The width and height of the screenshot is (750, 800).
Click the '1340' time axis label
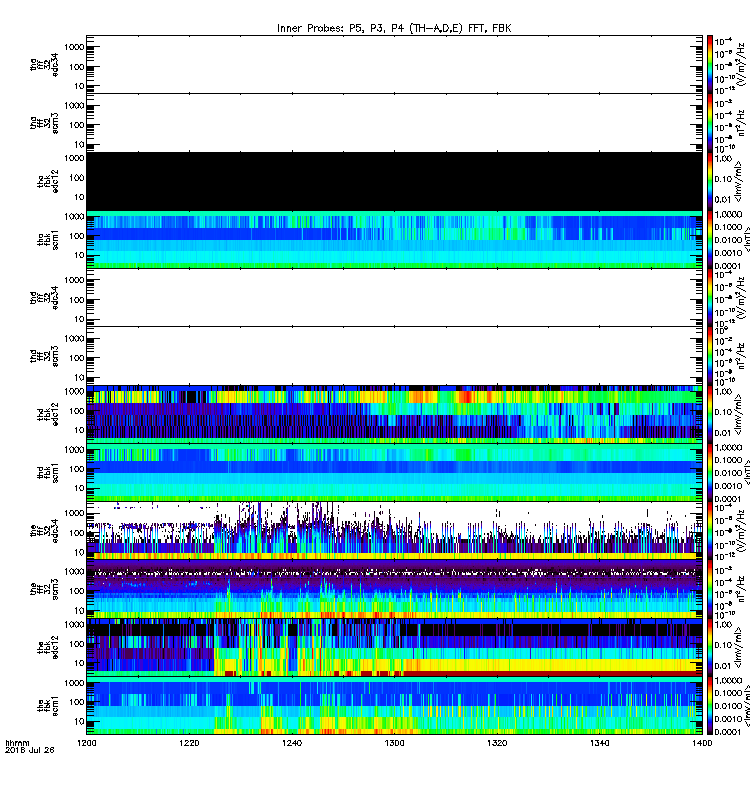(599, 743)
